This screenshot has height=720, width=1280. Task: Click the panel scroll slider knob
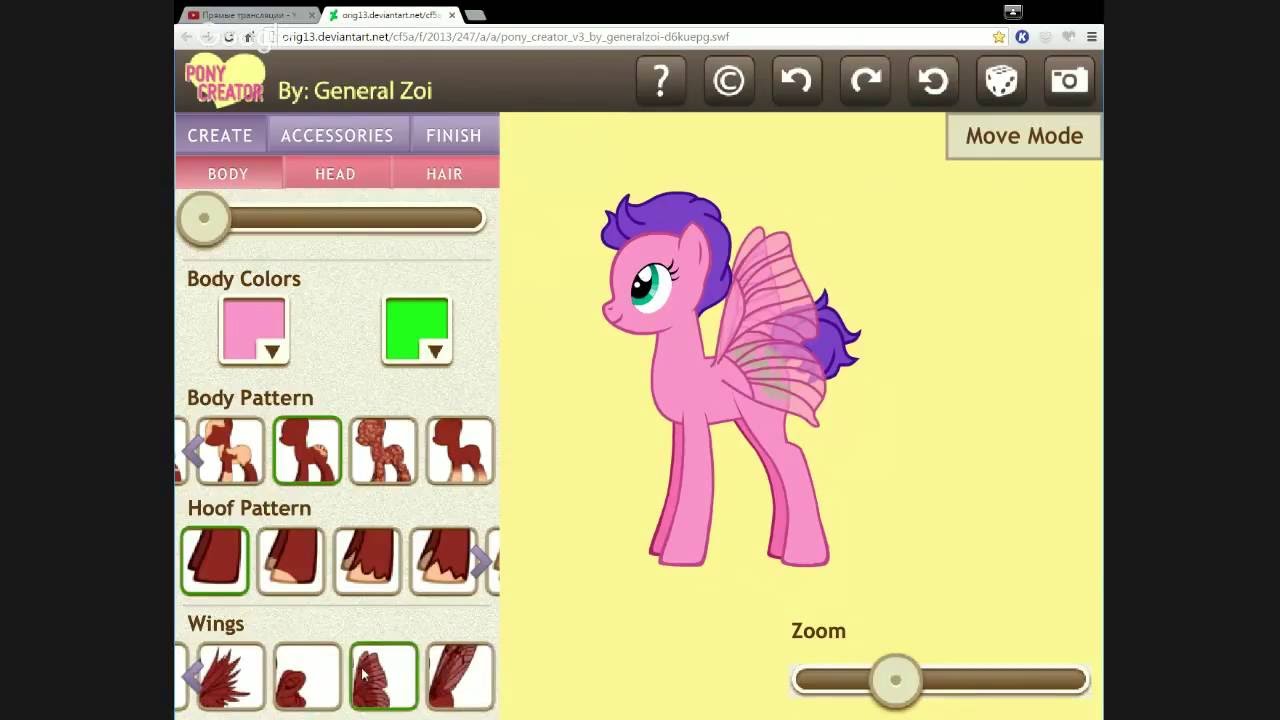coord(204,218)
